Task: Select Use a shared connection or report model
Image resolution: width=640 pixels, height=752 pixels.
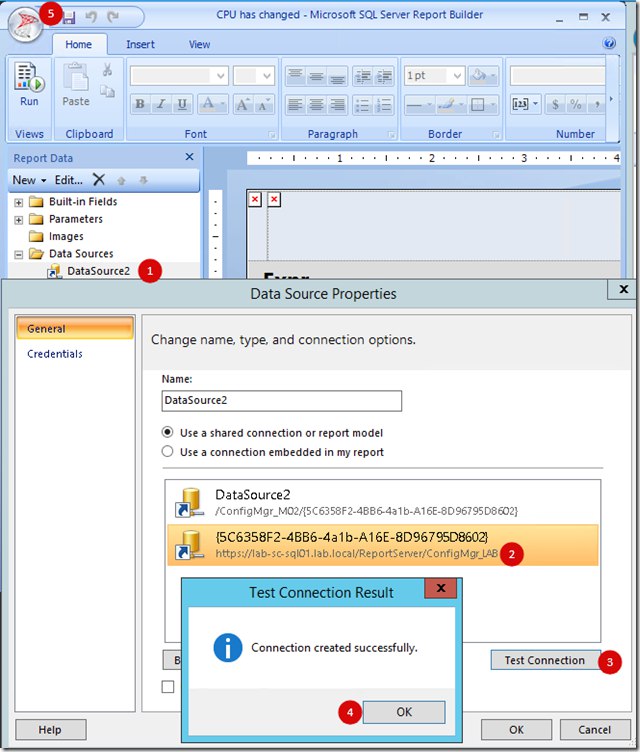Action: [x=167, y=432]
